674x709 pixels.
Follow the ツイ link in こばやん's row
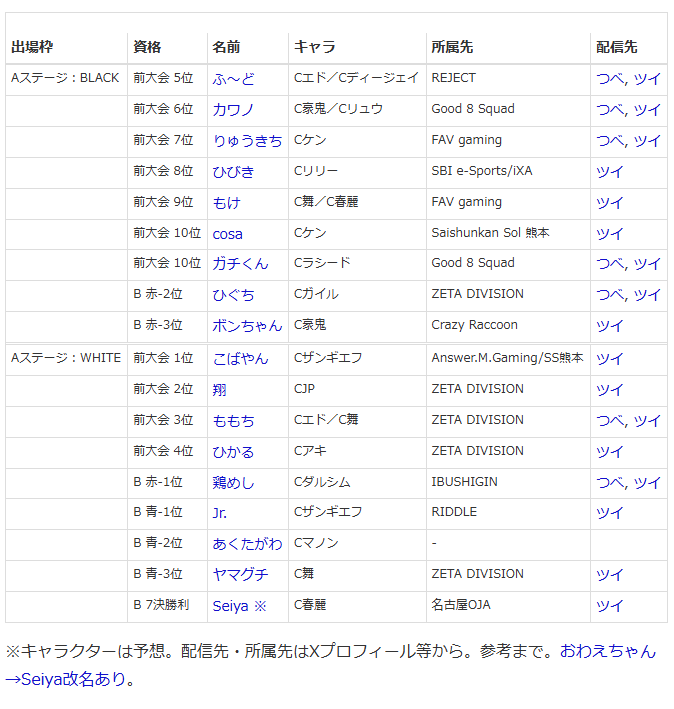pyautogui.click(x=609, y=359)
